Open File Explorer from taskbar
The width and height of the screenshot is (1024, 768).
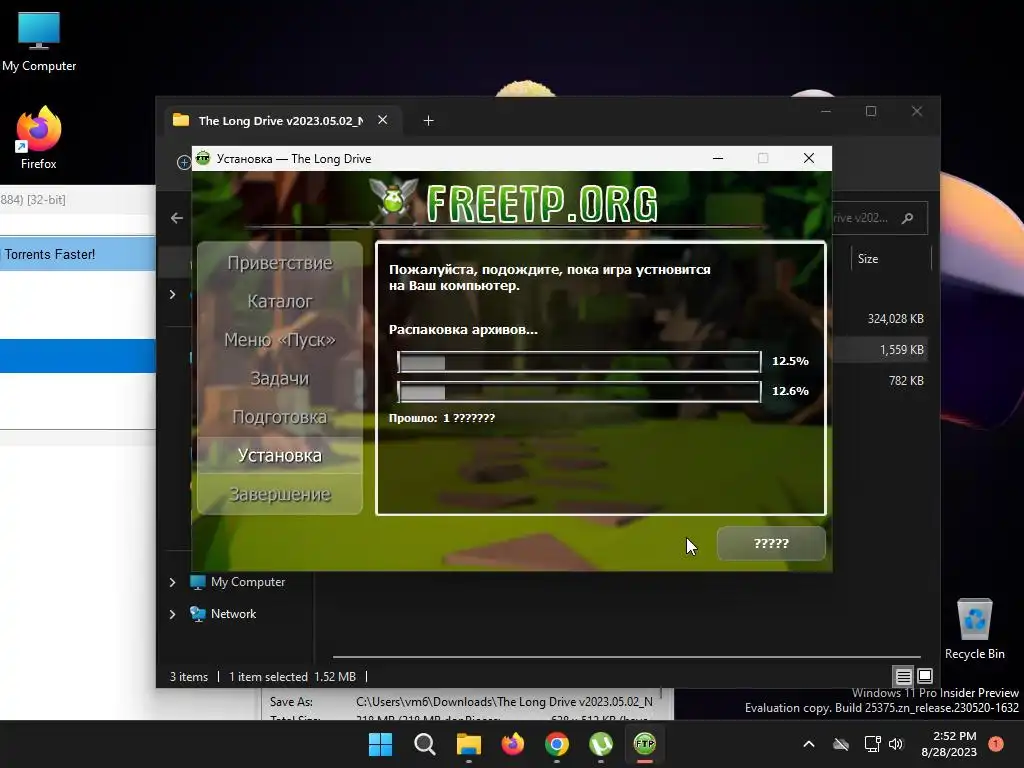point(468,744)
